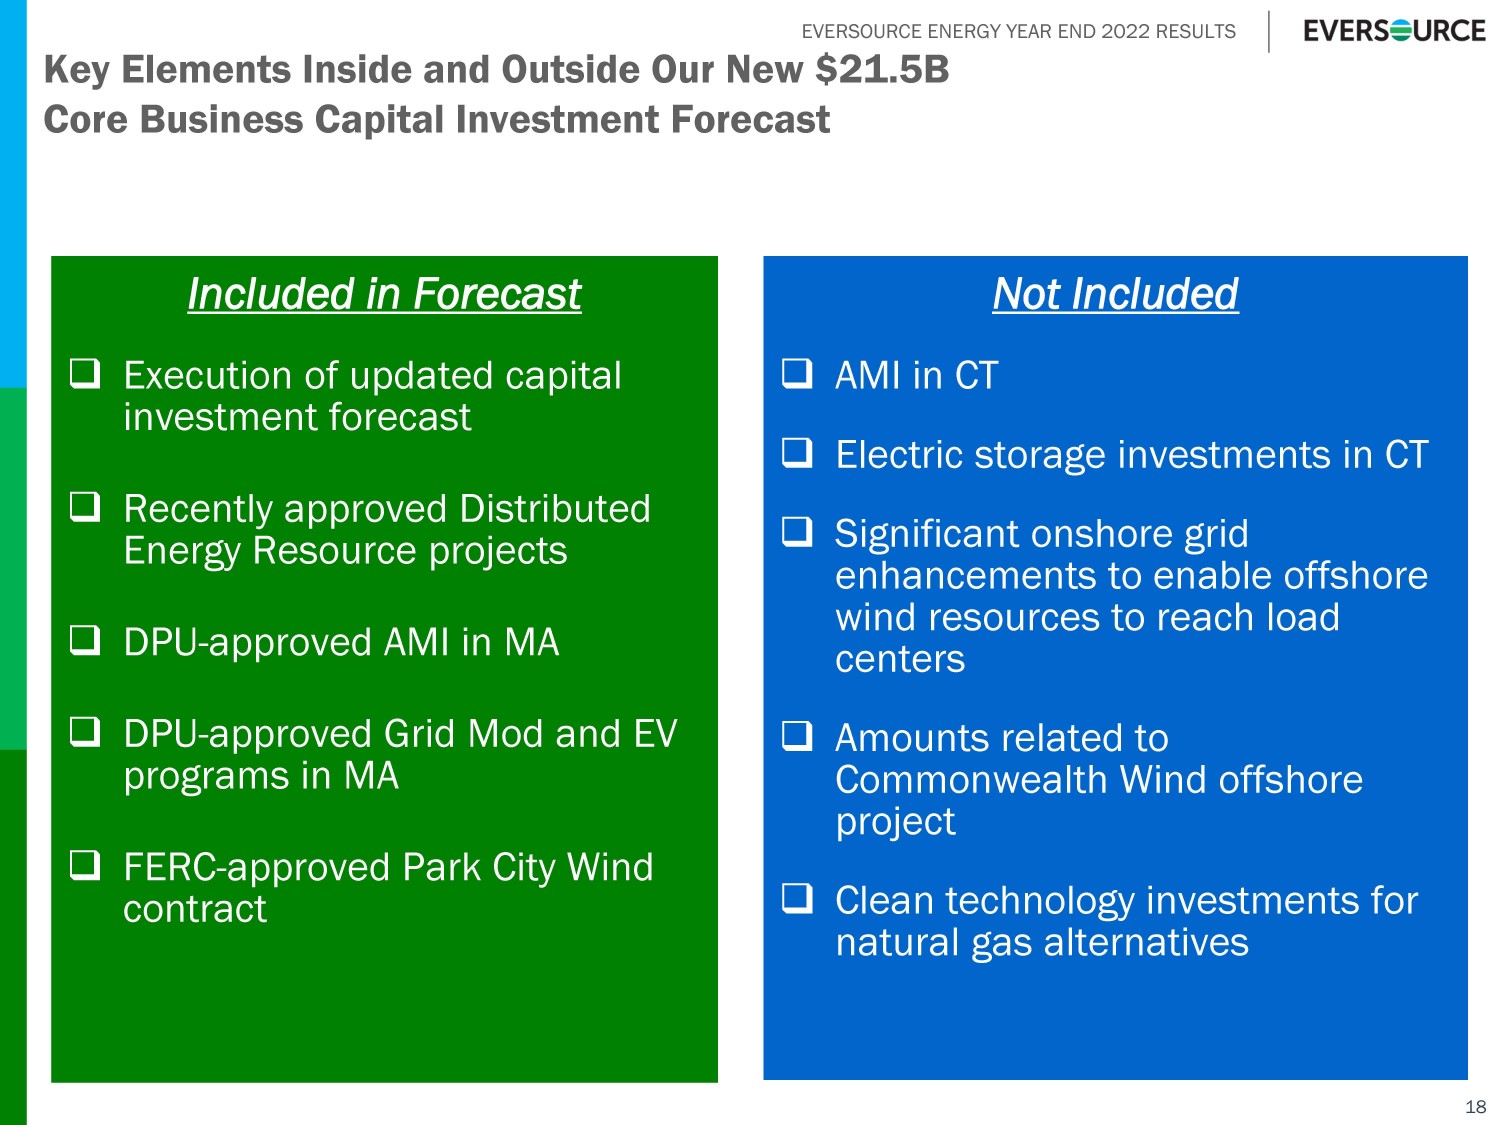The image size is (1500, 1125).
Task: Check the Commonwealth Wind offshore project box
Action: coord(797,736)
